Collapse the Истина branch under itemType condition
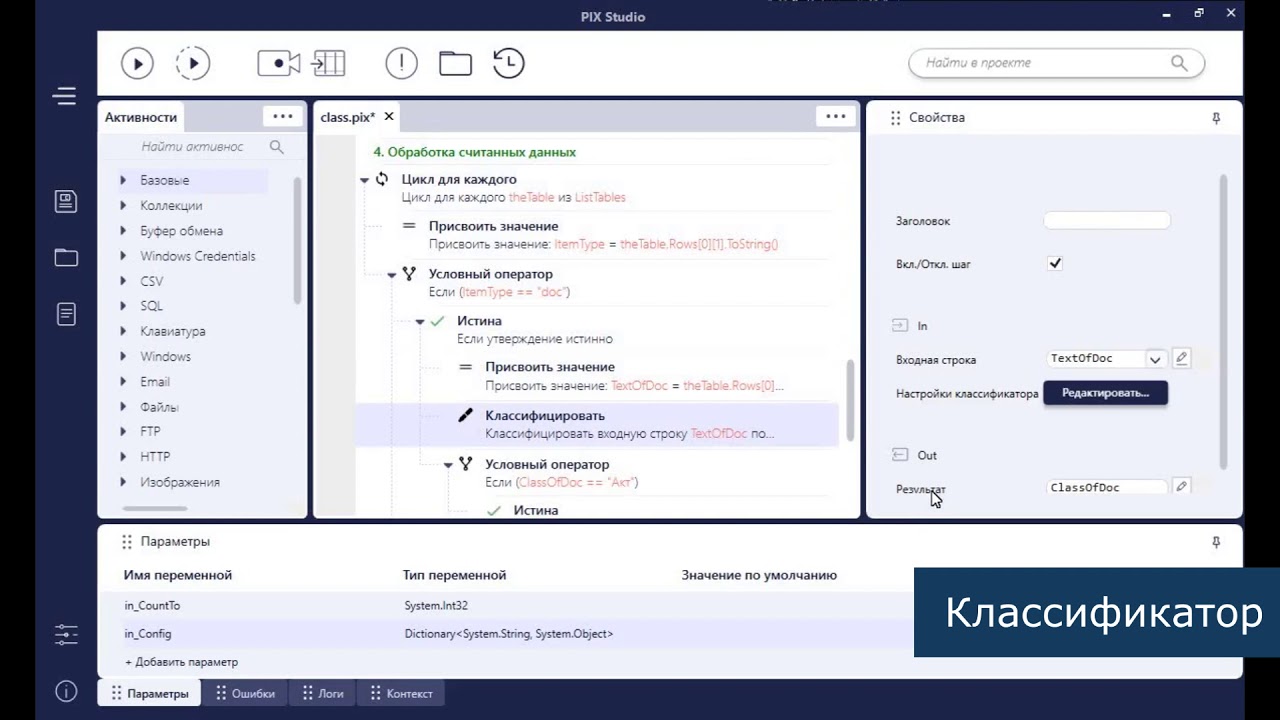The image size is (1280, 720). 420,322
